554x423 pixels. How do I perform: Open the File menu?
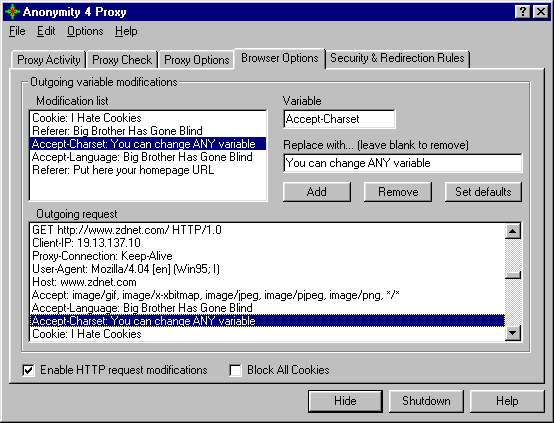click(x=17, y=31)
